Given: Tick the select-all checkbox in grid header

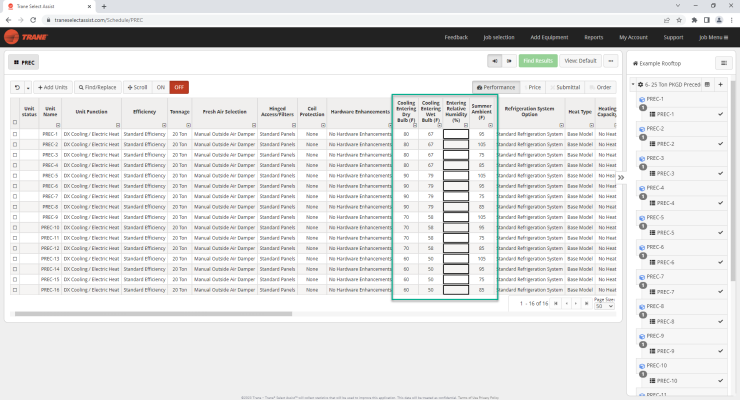Looking at the screenshot, I should pyautogui.click(x=15, y=122).
